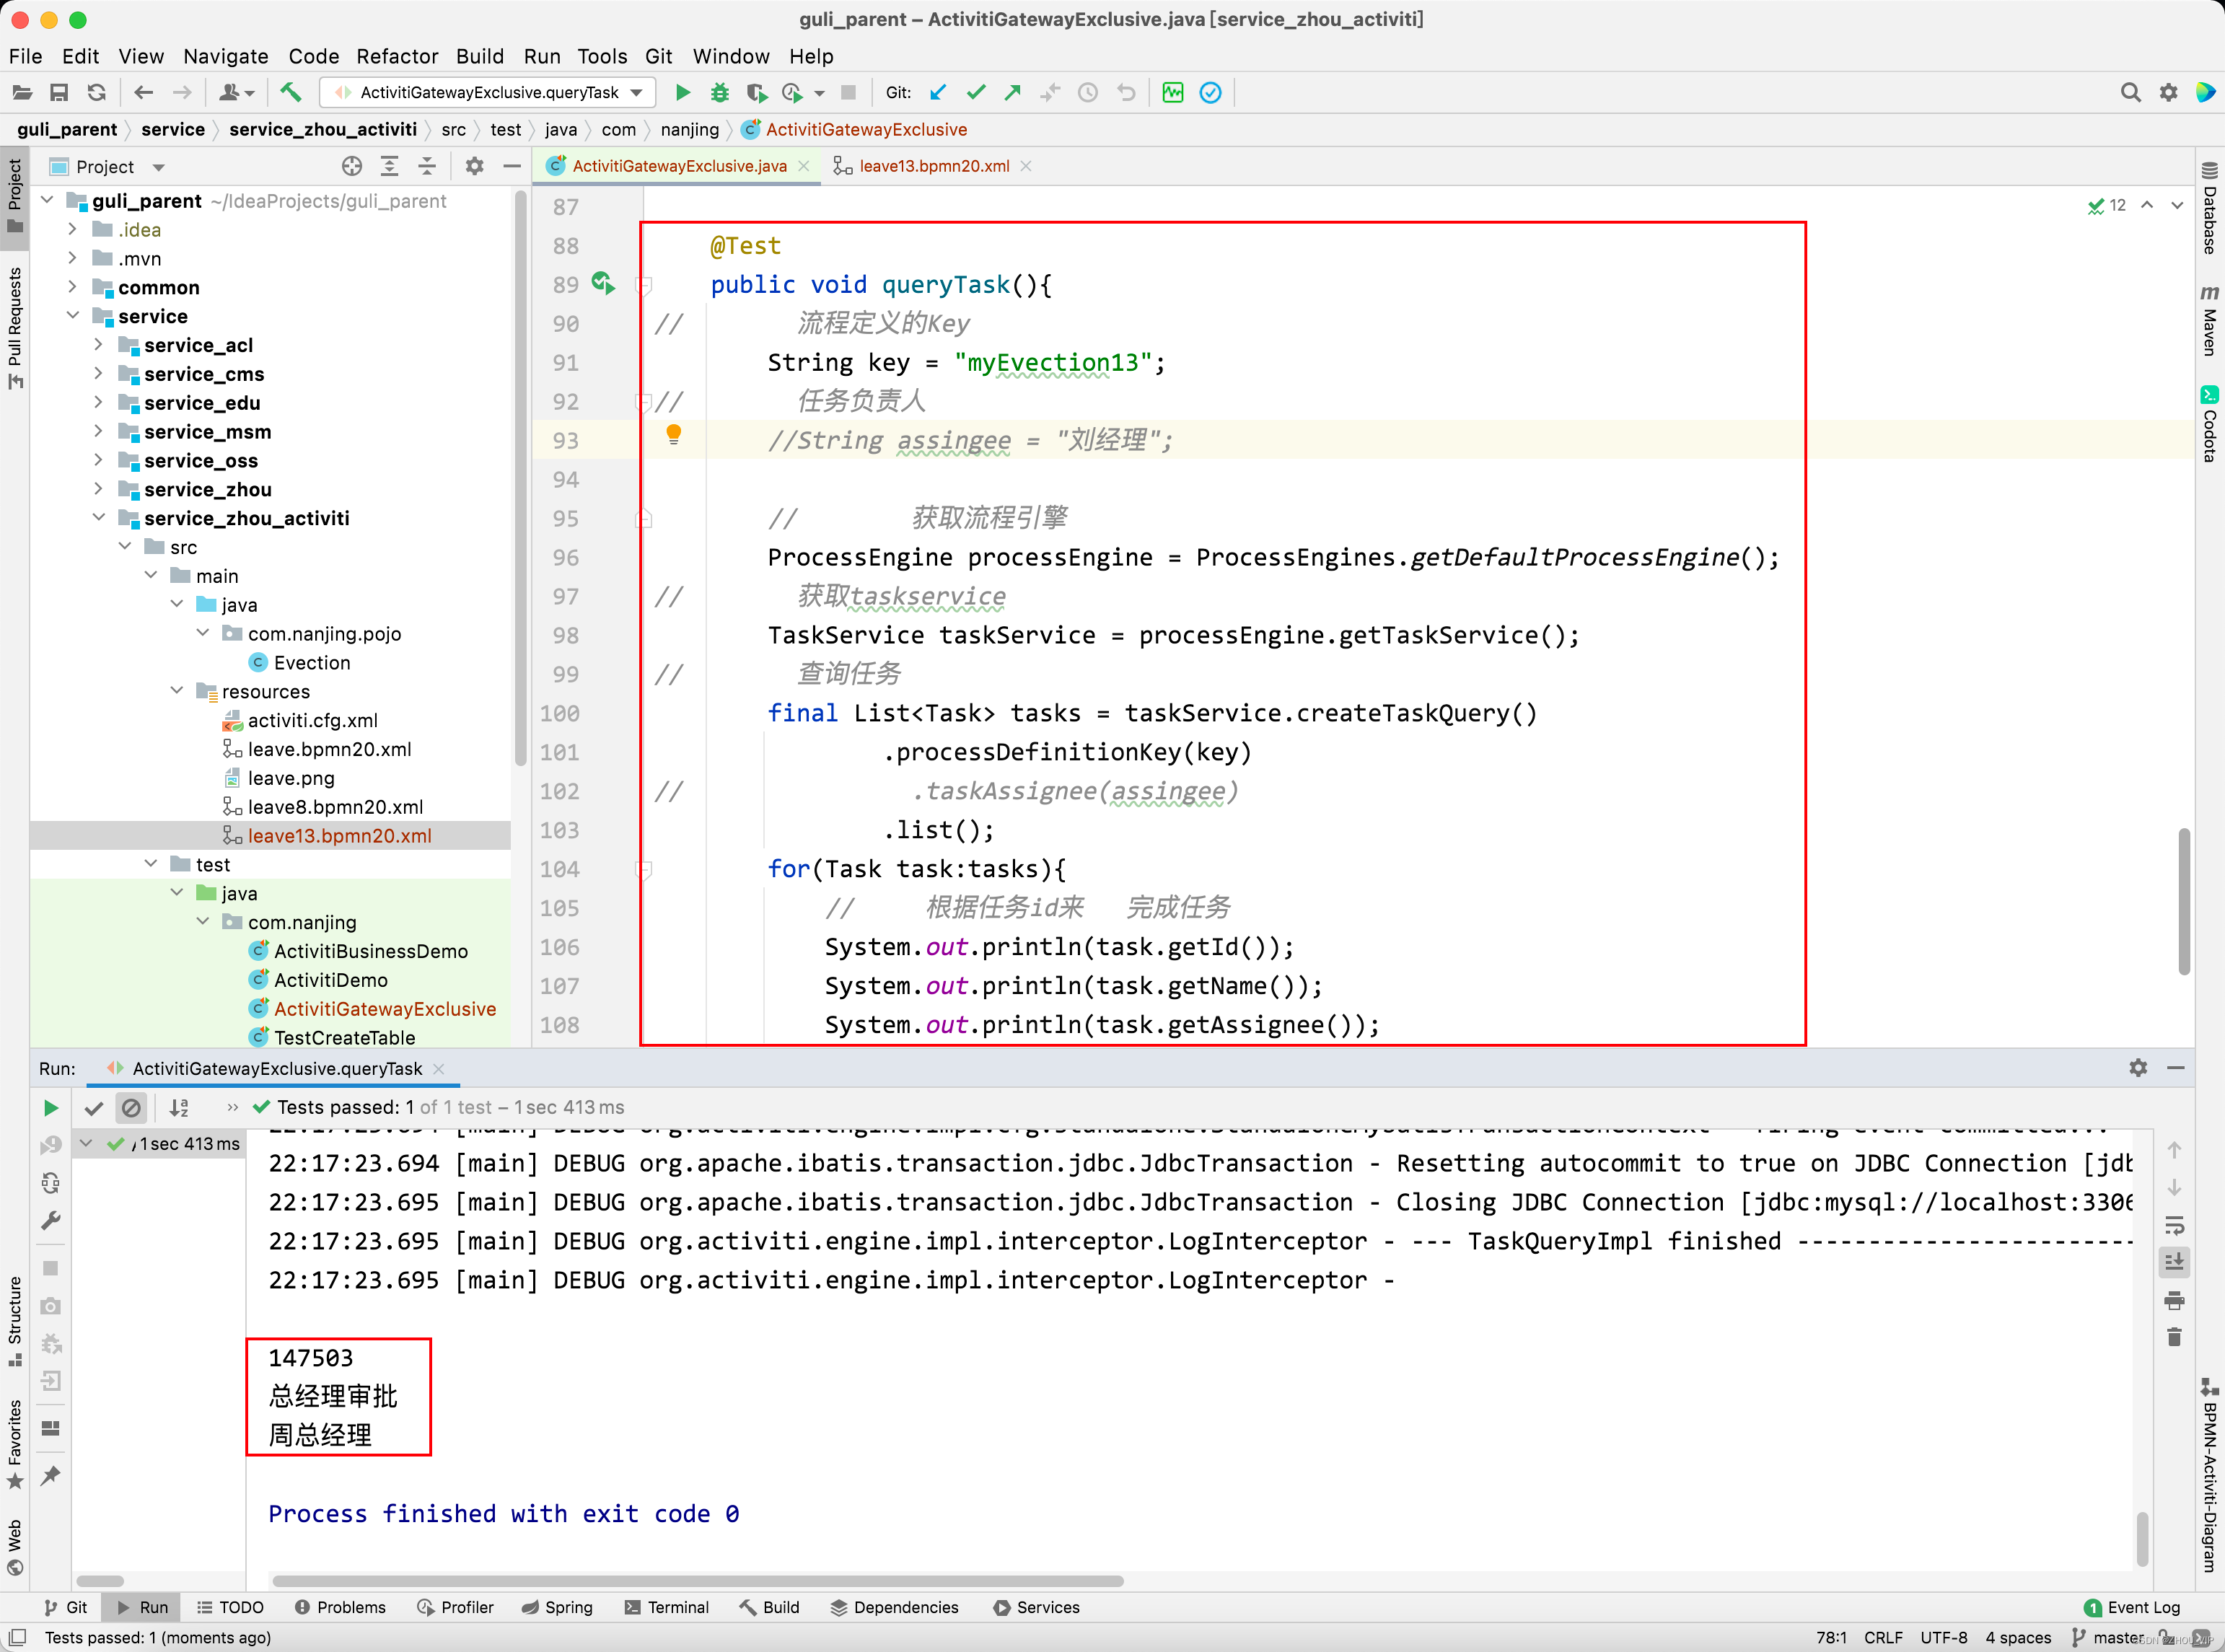The height and width of the screenshot is (1652, 2225).
Task: Click Git update project arrow icon
Action: (x=938, y=93)
